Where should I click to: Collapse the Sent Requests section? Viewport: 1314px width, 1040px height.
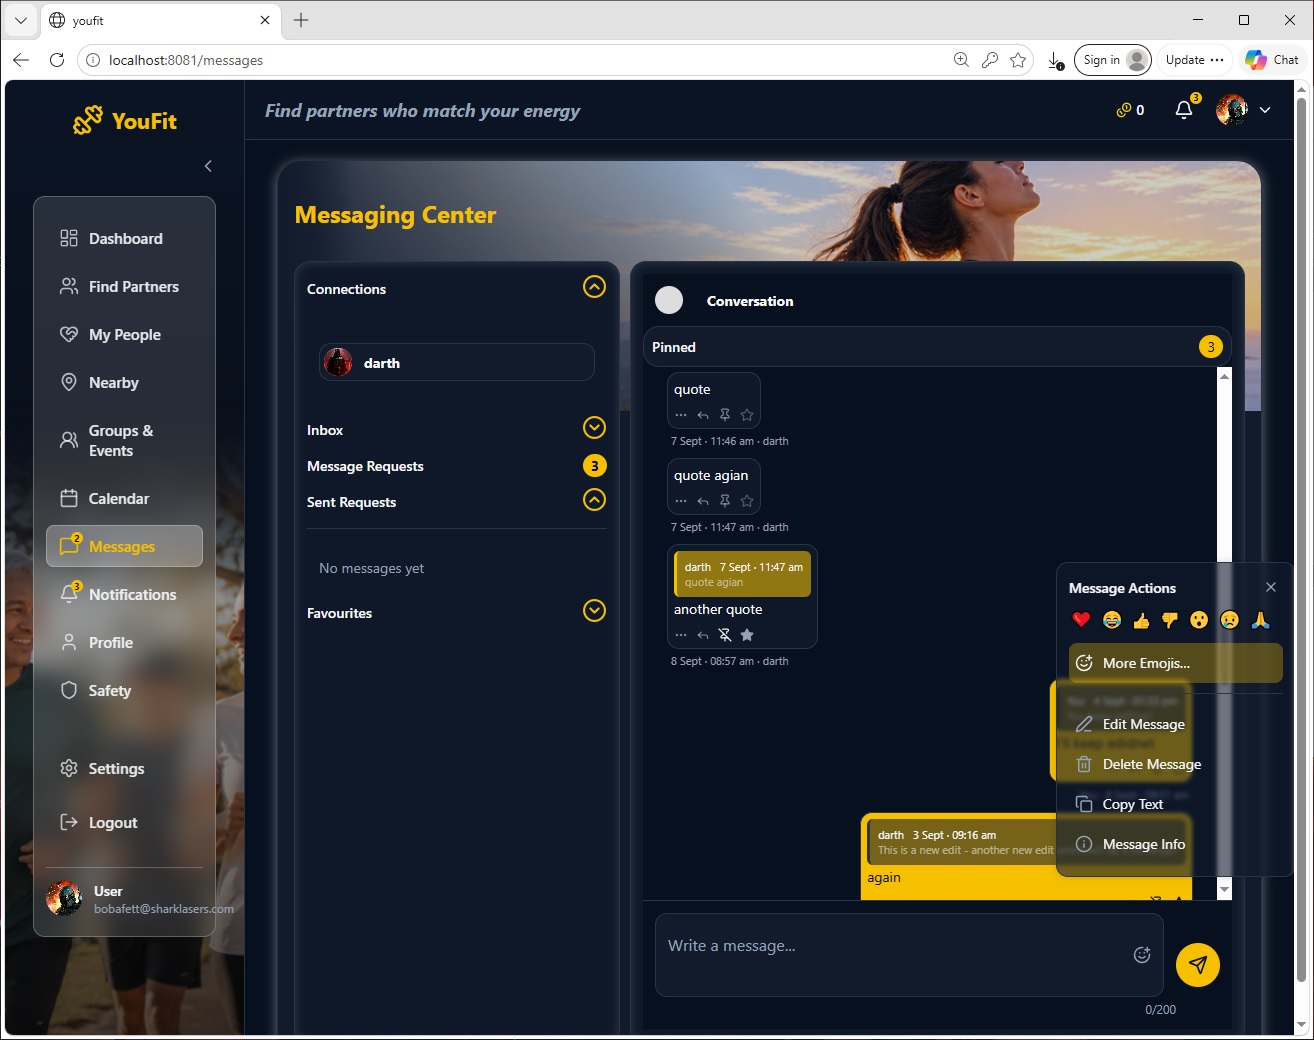(594, 500)
